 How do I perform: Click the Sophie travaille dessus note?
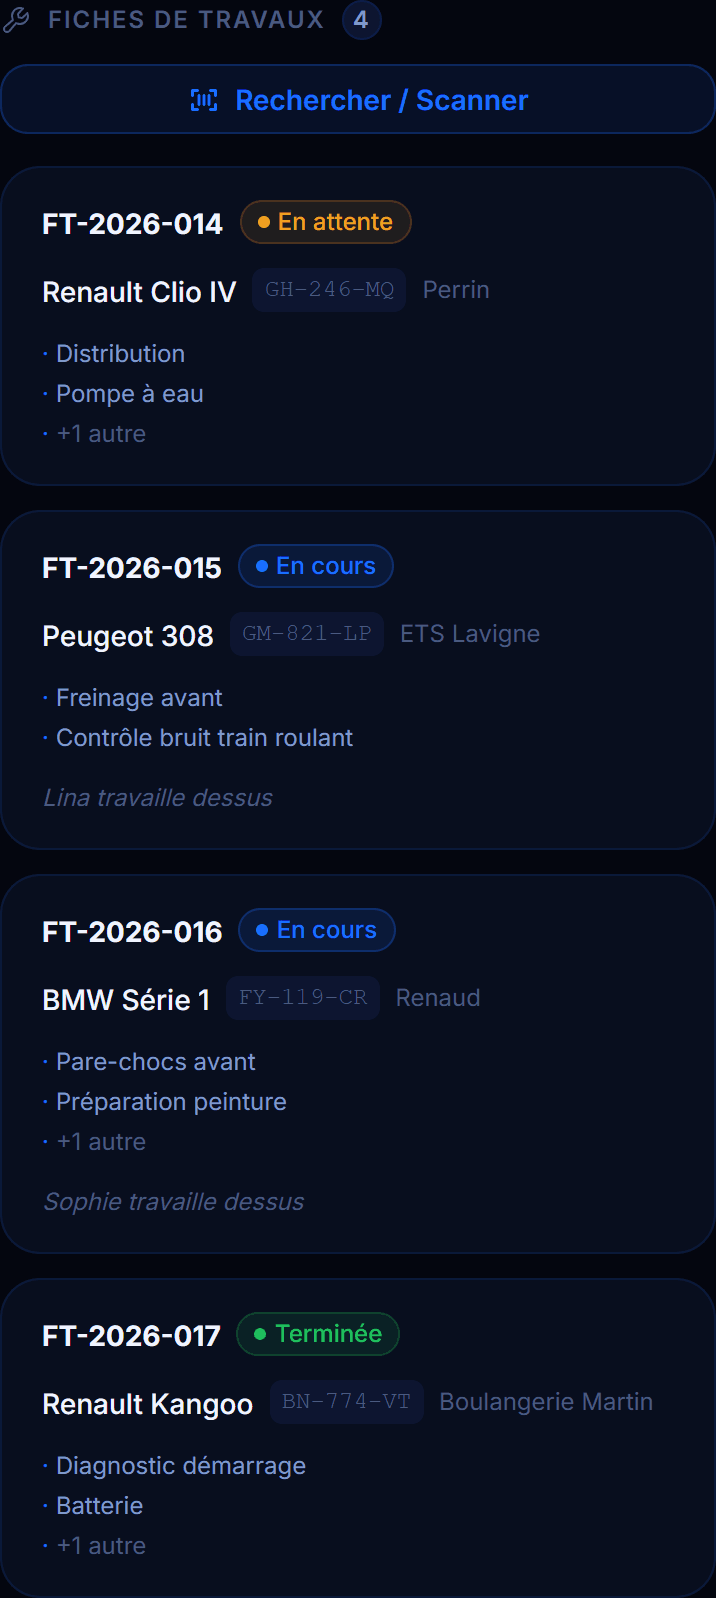coord(174,1202)
